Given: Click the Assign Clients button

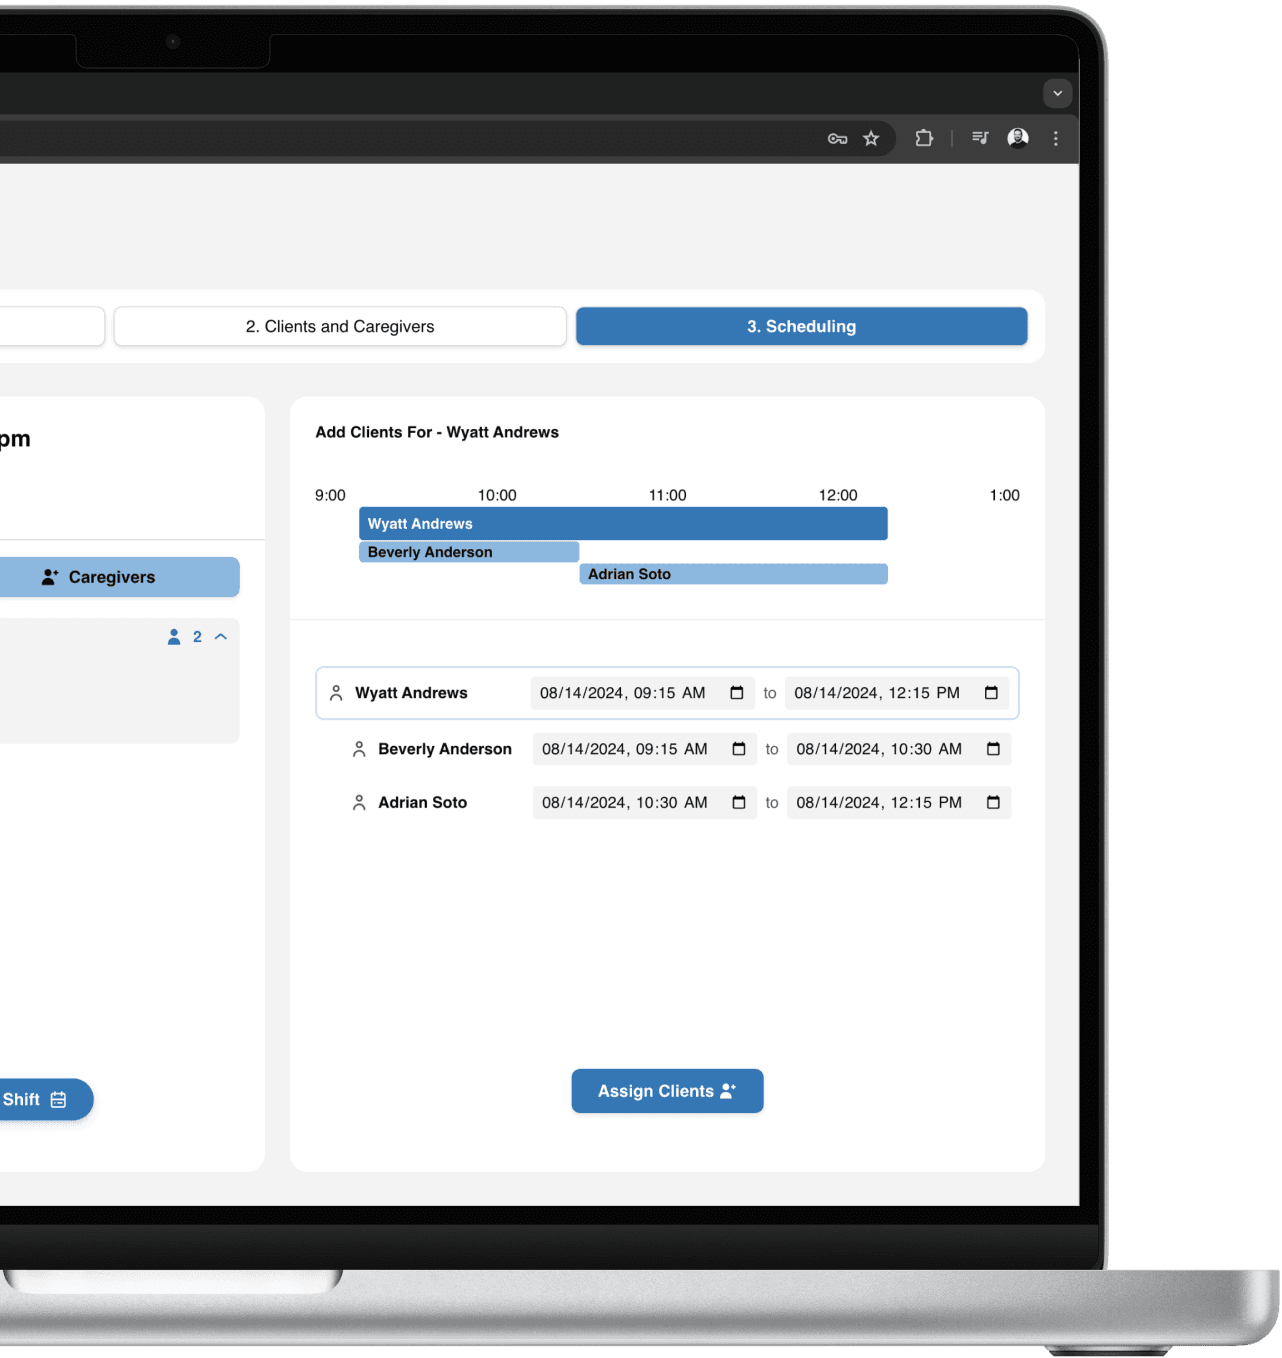Looking at the screenshot, I should (x=666, y=1090).
